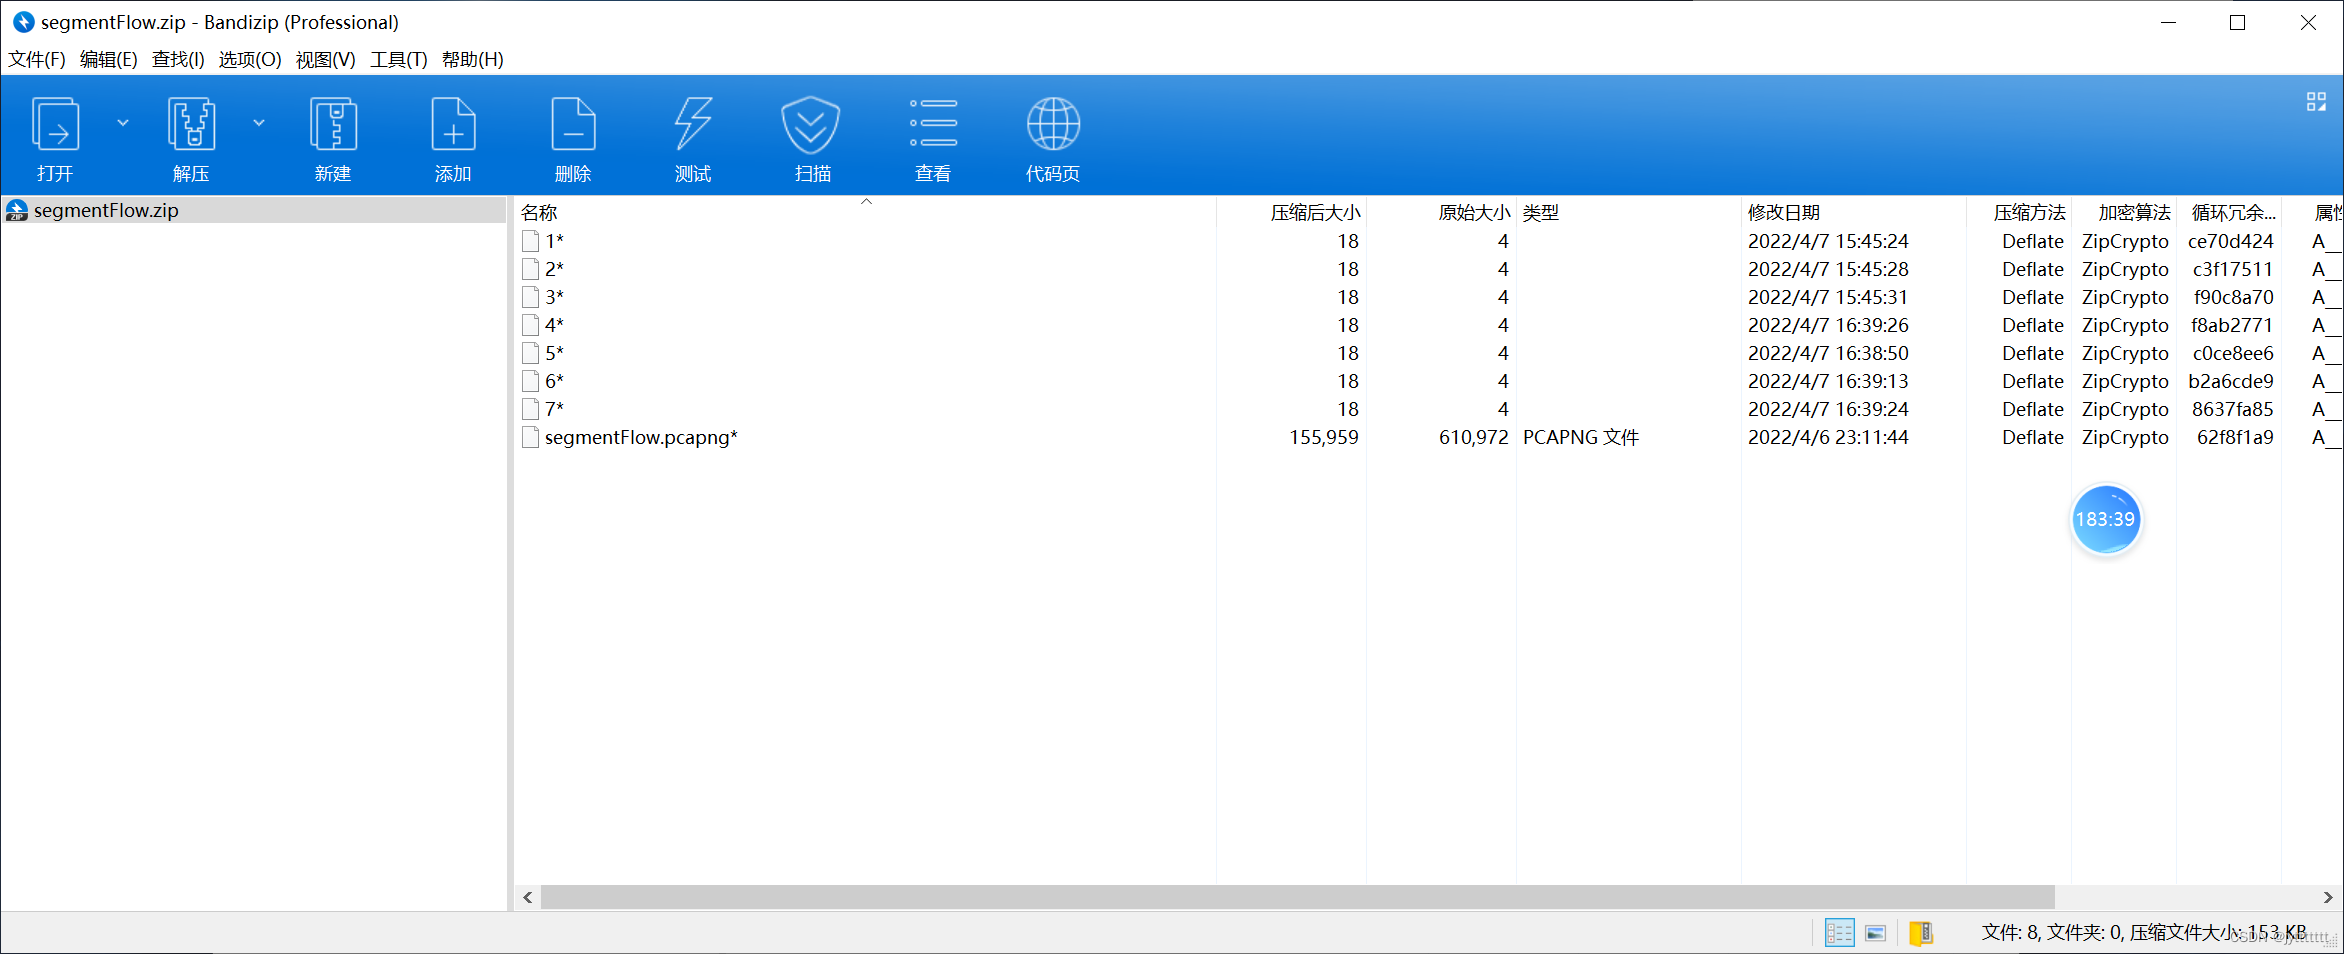Switch to details view icon in status bar

(1839, 933)
